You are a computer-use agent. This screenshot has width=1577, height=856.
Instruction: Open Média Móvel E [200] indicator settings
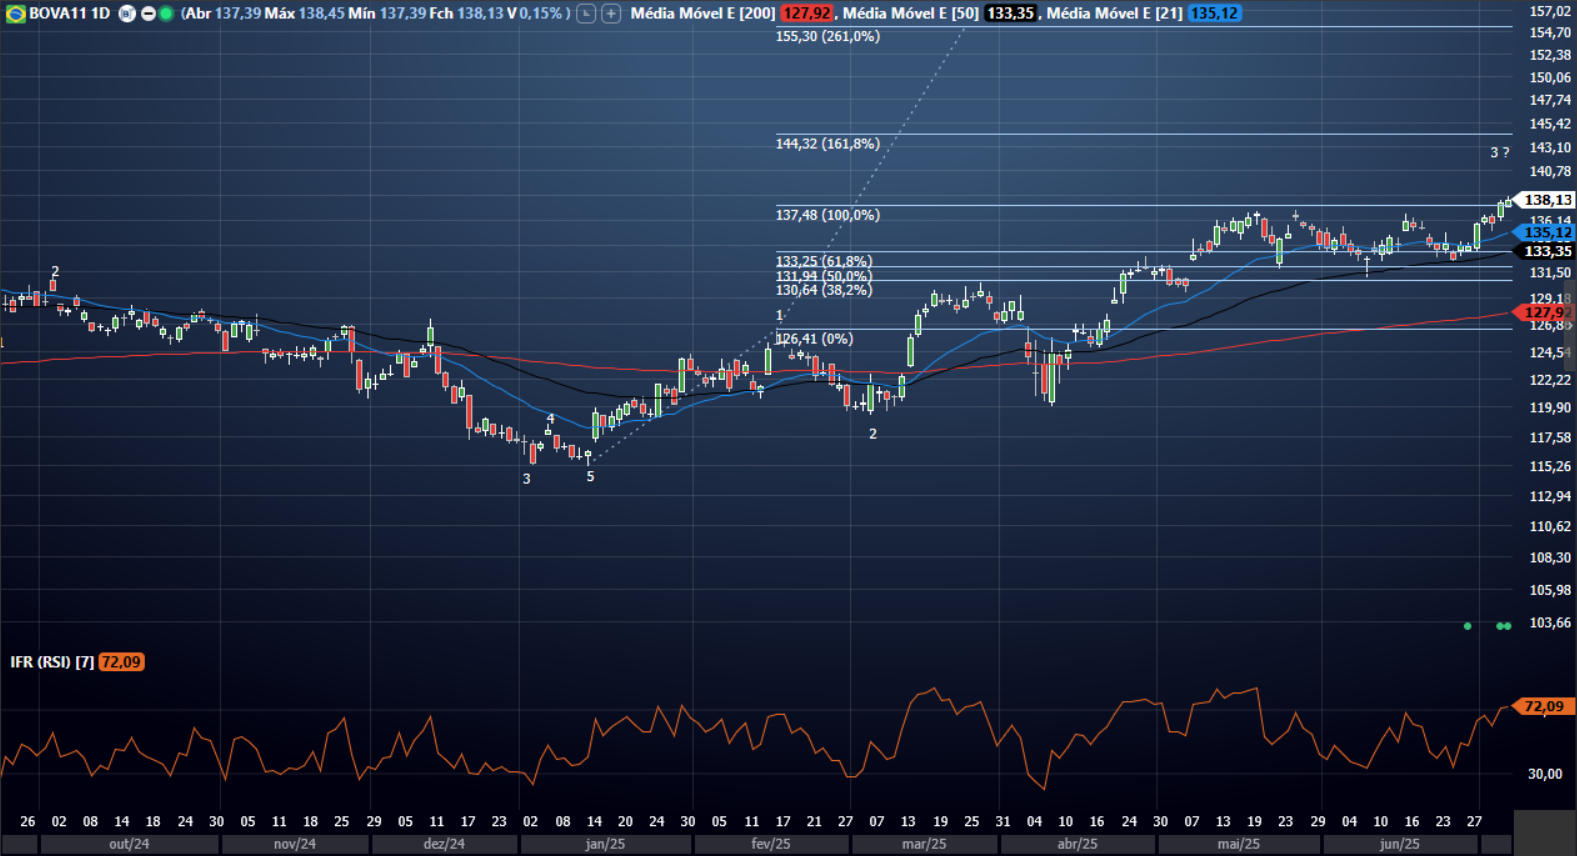click(702, 14)
